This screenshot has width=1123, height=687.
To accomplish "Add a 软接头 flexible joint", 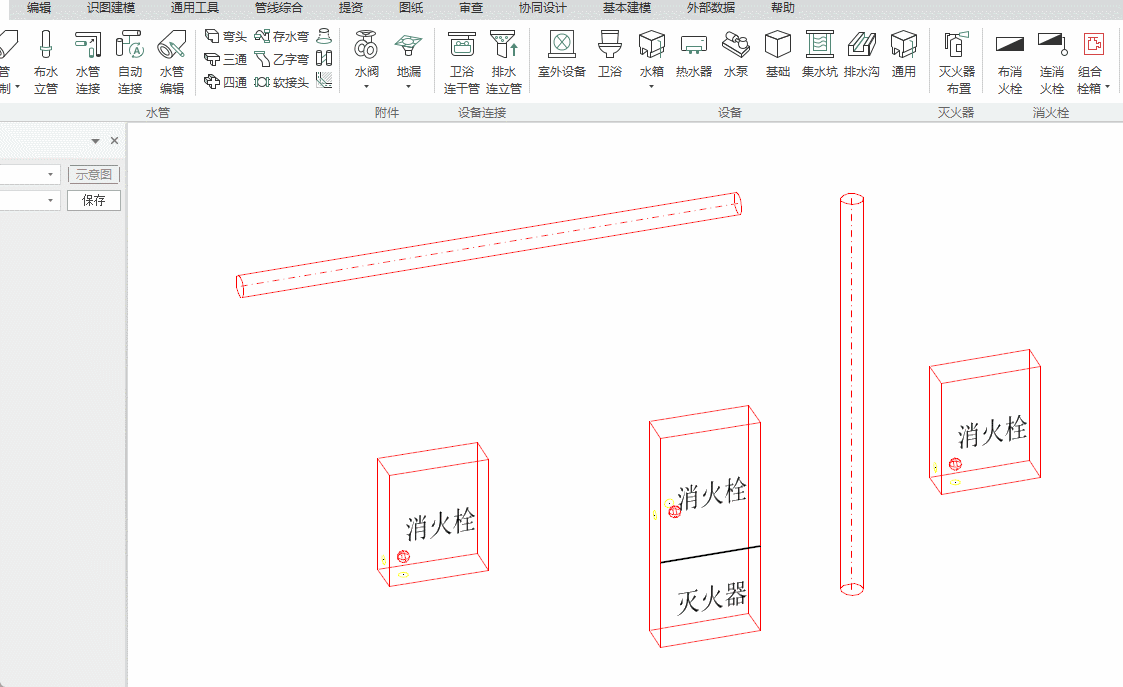I will 281,82.
